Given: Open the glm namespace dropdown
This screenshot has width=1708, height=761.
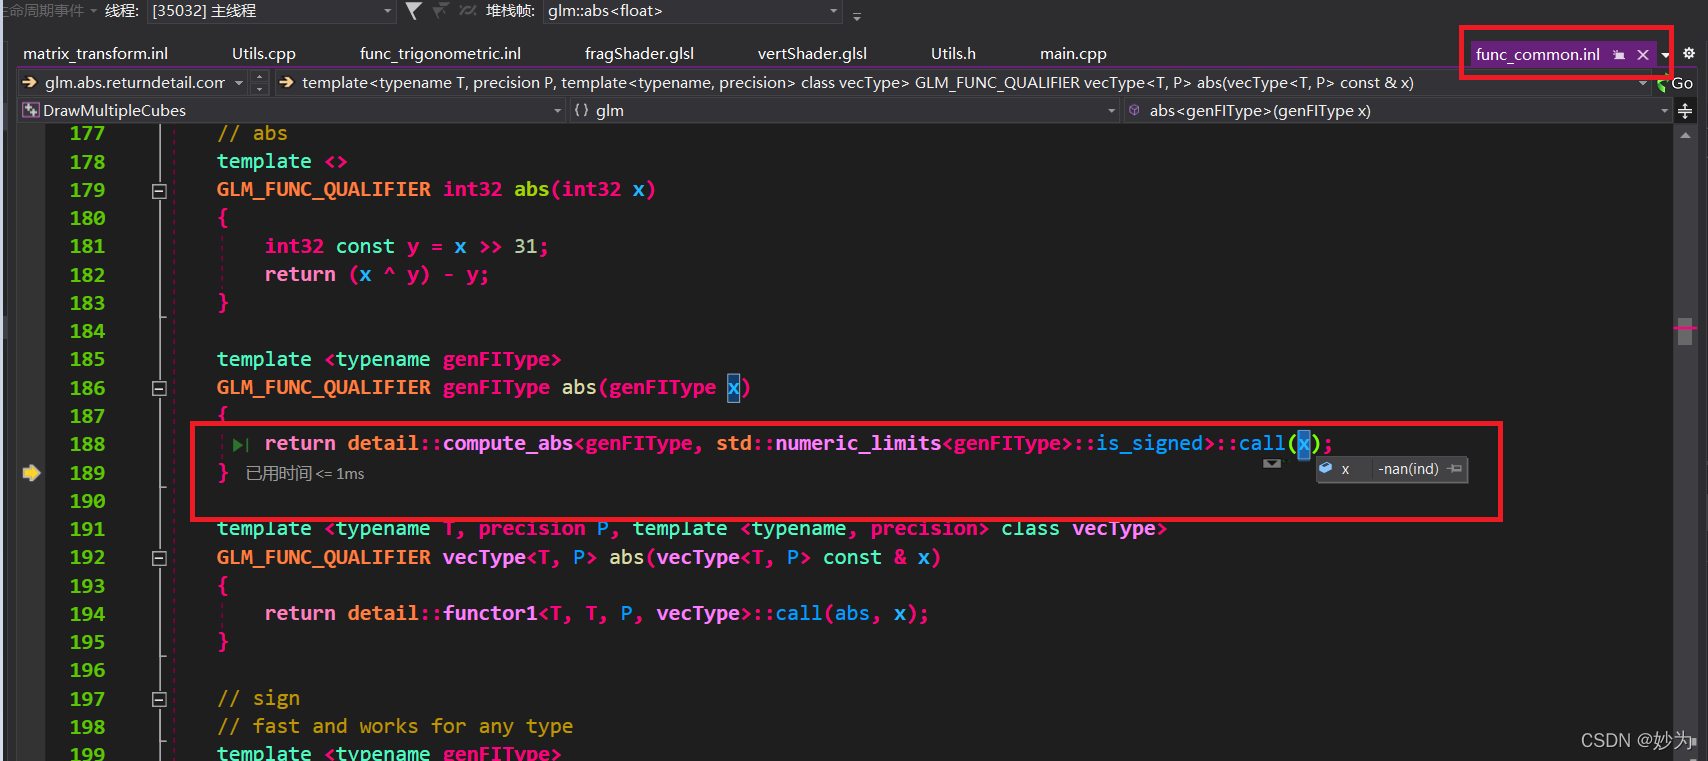Looking at the screenshot, I should 844,111.
